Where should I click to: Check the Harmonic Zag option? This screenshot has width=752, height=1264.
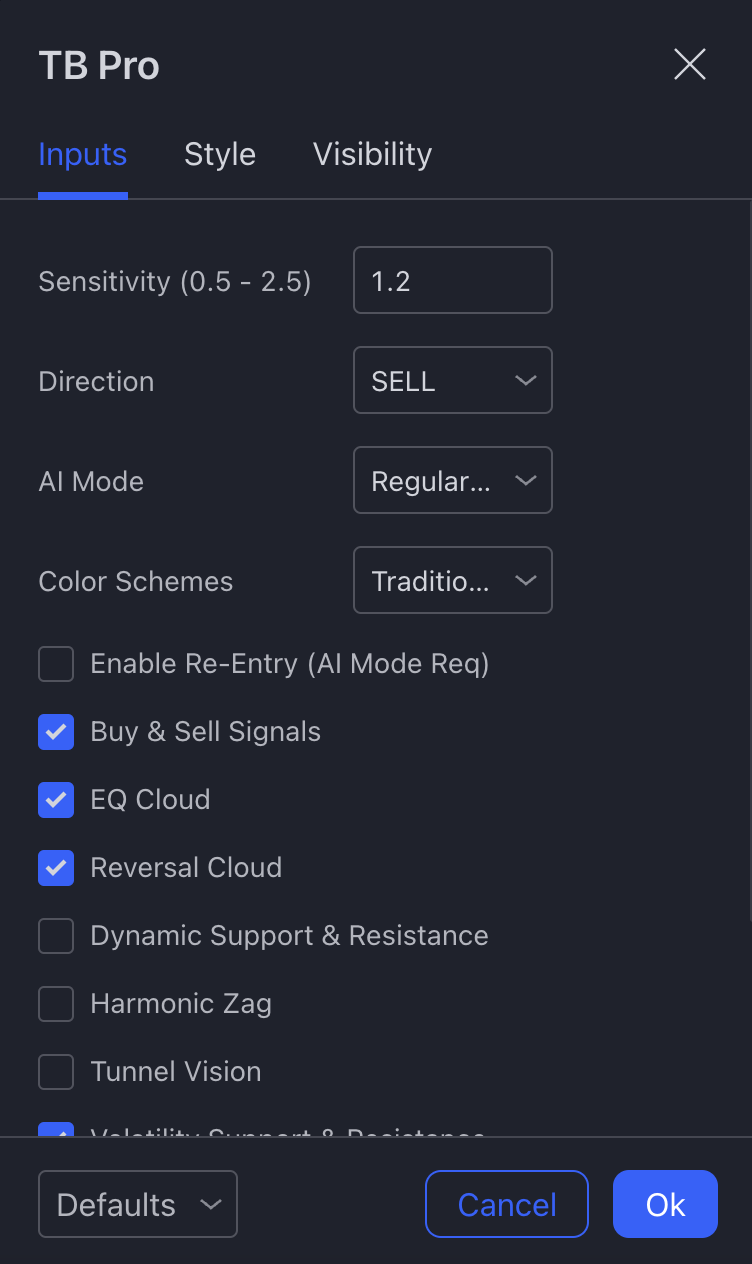pyautogui.click(x=56, y=1004)
